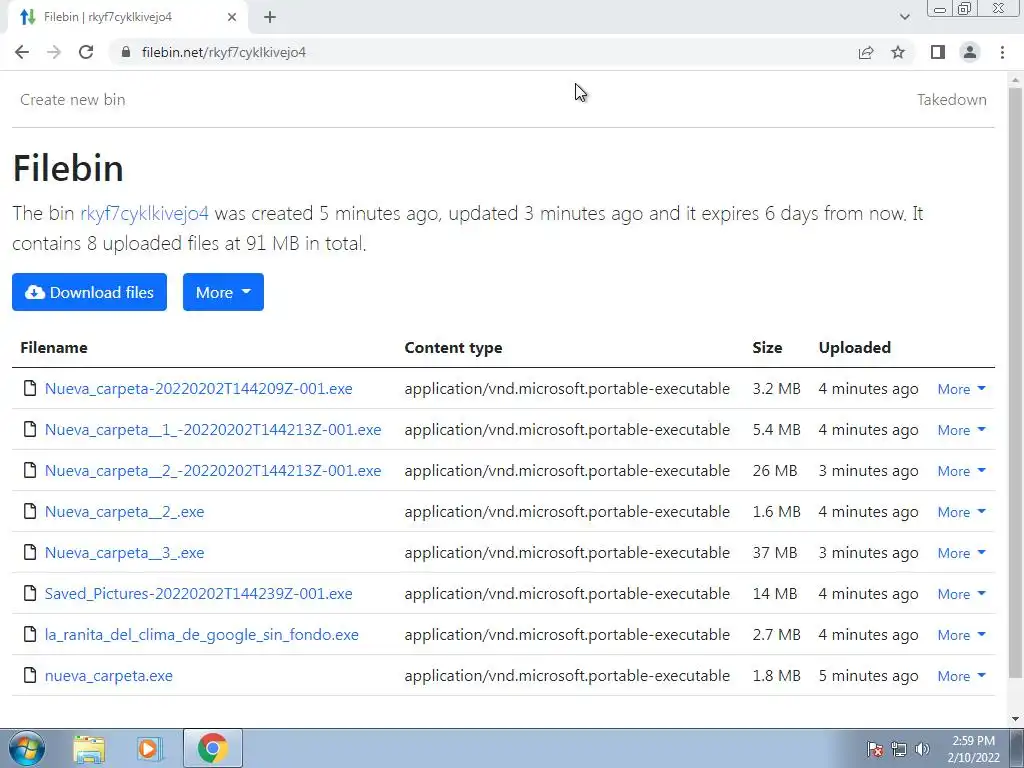Click the Create new bin link
The height and width of the screenshot is (768, 1024).
click(72, 99)
